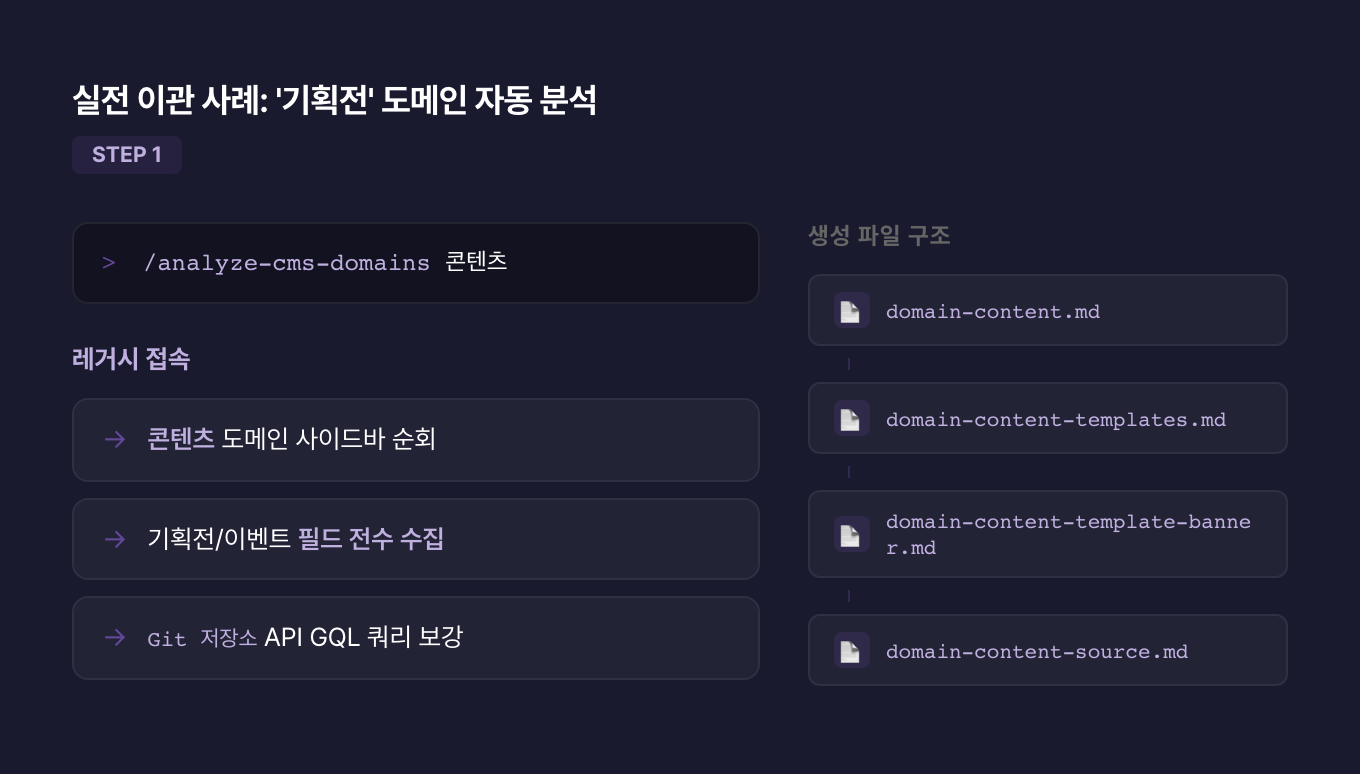Click the 콘텐츠 도메인 사이드바 순회 text
The image size is (1360, 774).
[x=291, y=439]
